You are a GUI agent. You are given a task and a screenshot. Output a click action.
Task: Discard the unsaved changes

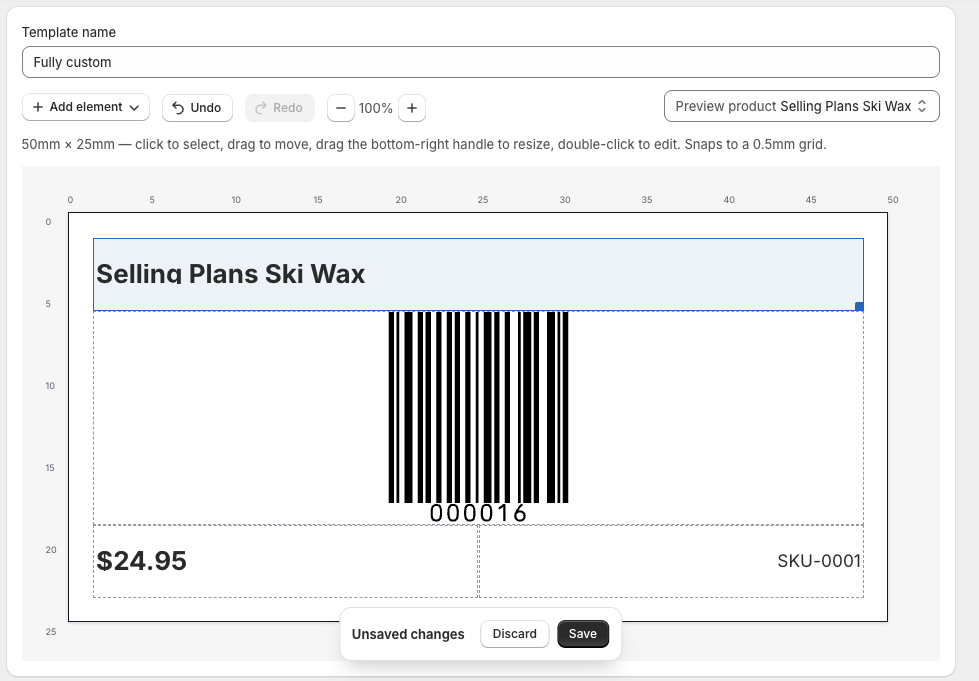tap(514, 634)
